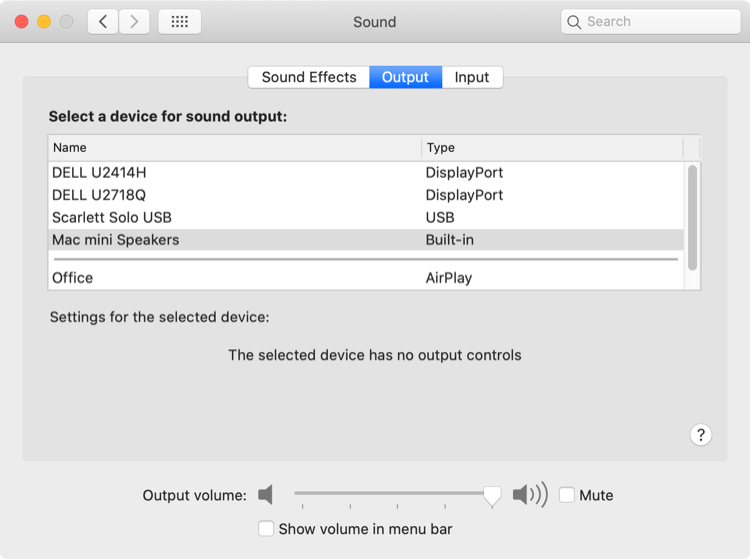Click the search magnifying glass icon
The image size is (750, 559).
[574, 21]
